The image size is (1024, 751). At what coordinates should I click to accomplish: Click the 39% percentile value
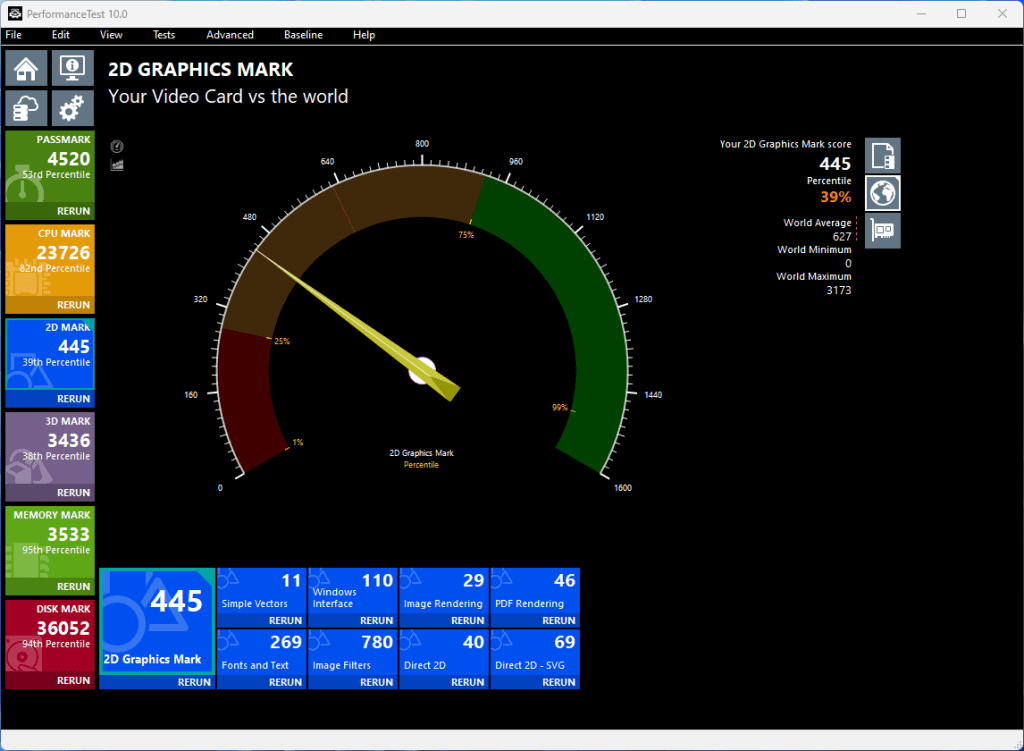coord(836,197)
